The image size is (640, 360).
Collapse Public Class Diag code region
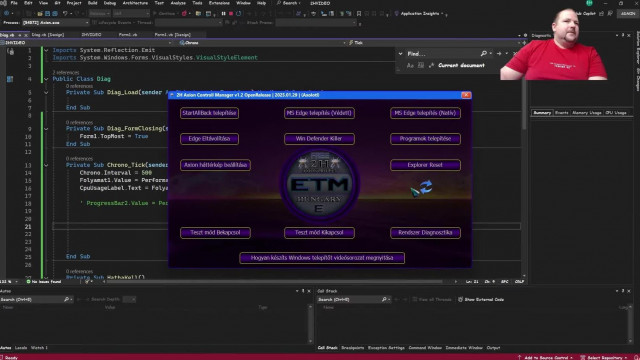tap(46, 79)
